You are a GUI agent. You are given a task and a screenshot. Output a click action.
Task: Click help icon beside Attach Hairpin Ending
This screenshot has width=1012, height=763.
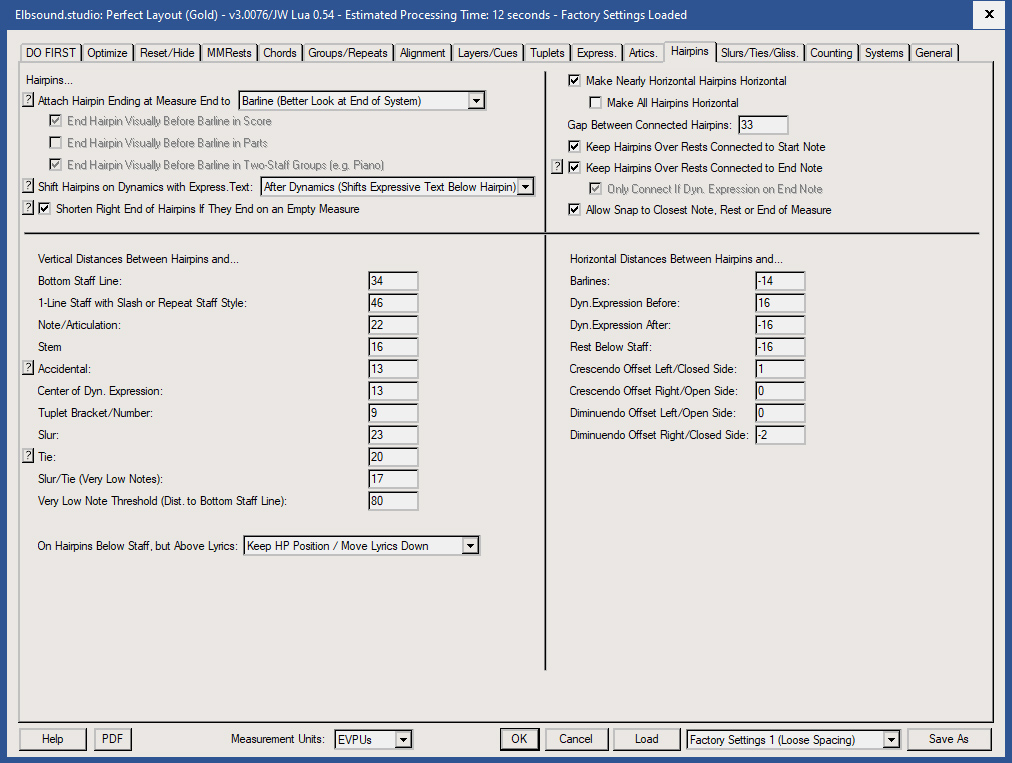point(28,100)
